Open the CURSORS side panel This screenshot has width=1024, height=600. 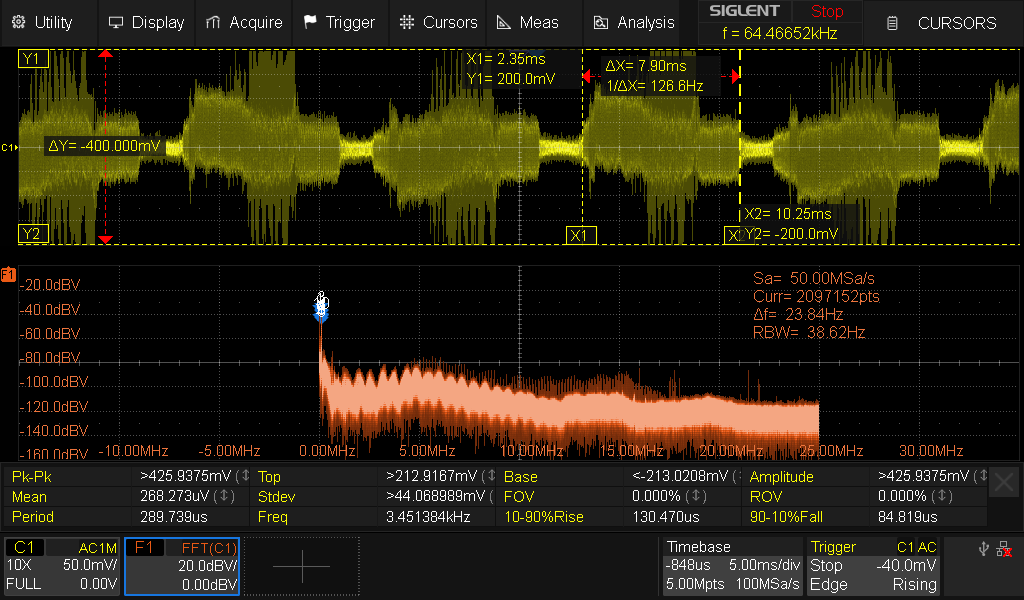tap(943, 23)
